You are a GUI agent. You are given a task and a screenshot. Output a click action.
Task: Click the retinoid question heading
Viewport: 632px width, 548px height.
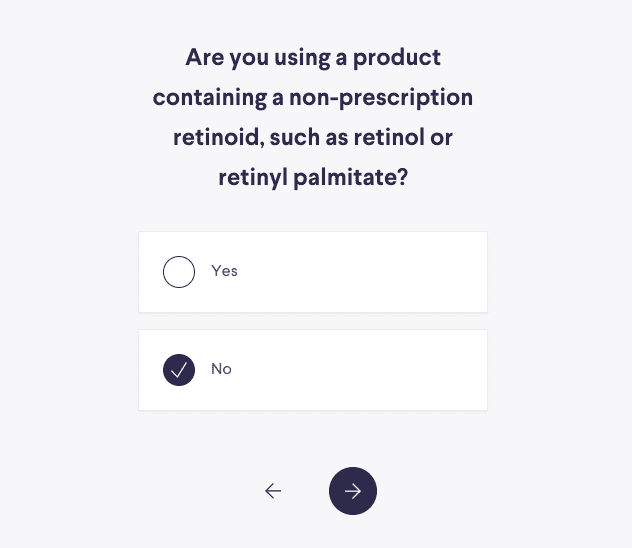coord(313,117)
